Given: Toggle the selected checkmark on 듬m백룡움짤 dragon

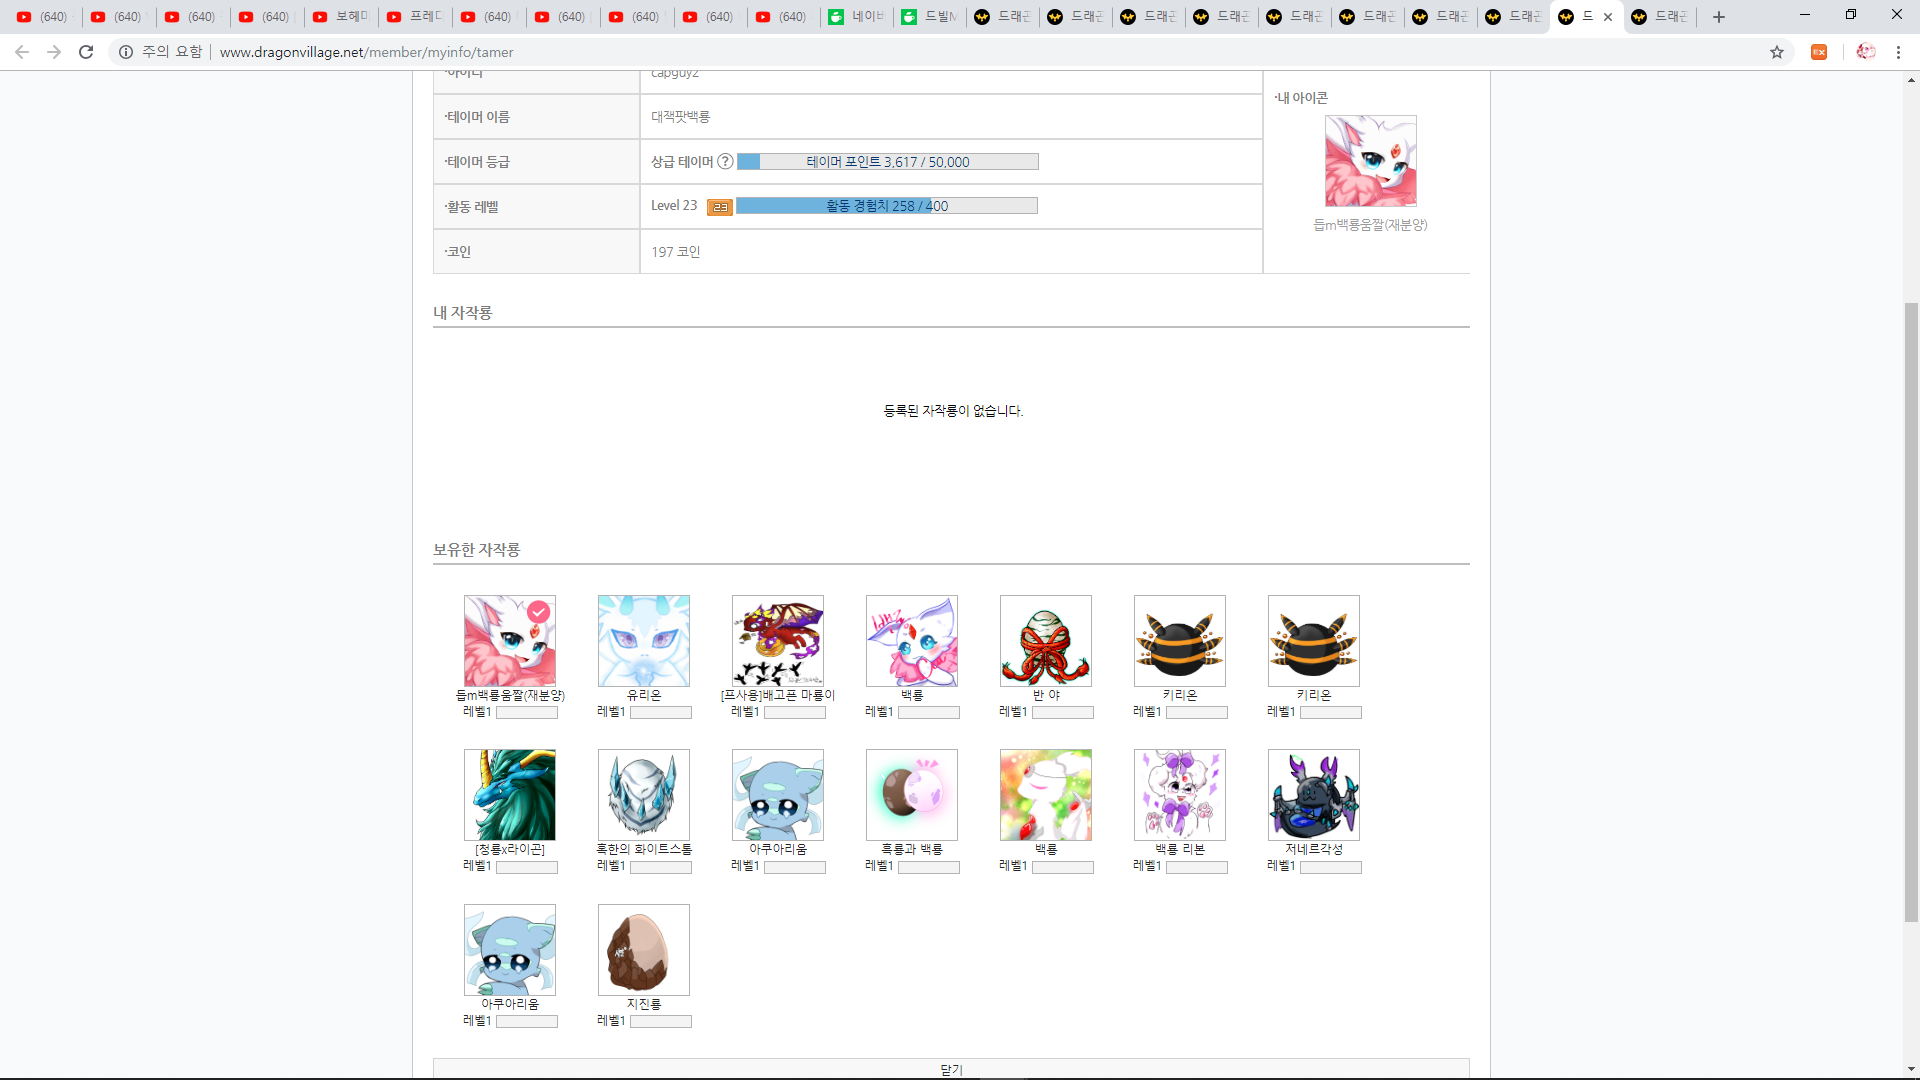Looking at the screenshot, I should (539, 612).
